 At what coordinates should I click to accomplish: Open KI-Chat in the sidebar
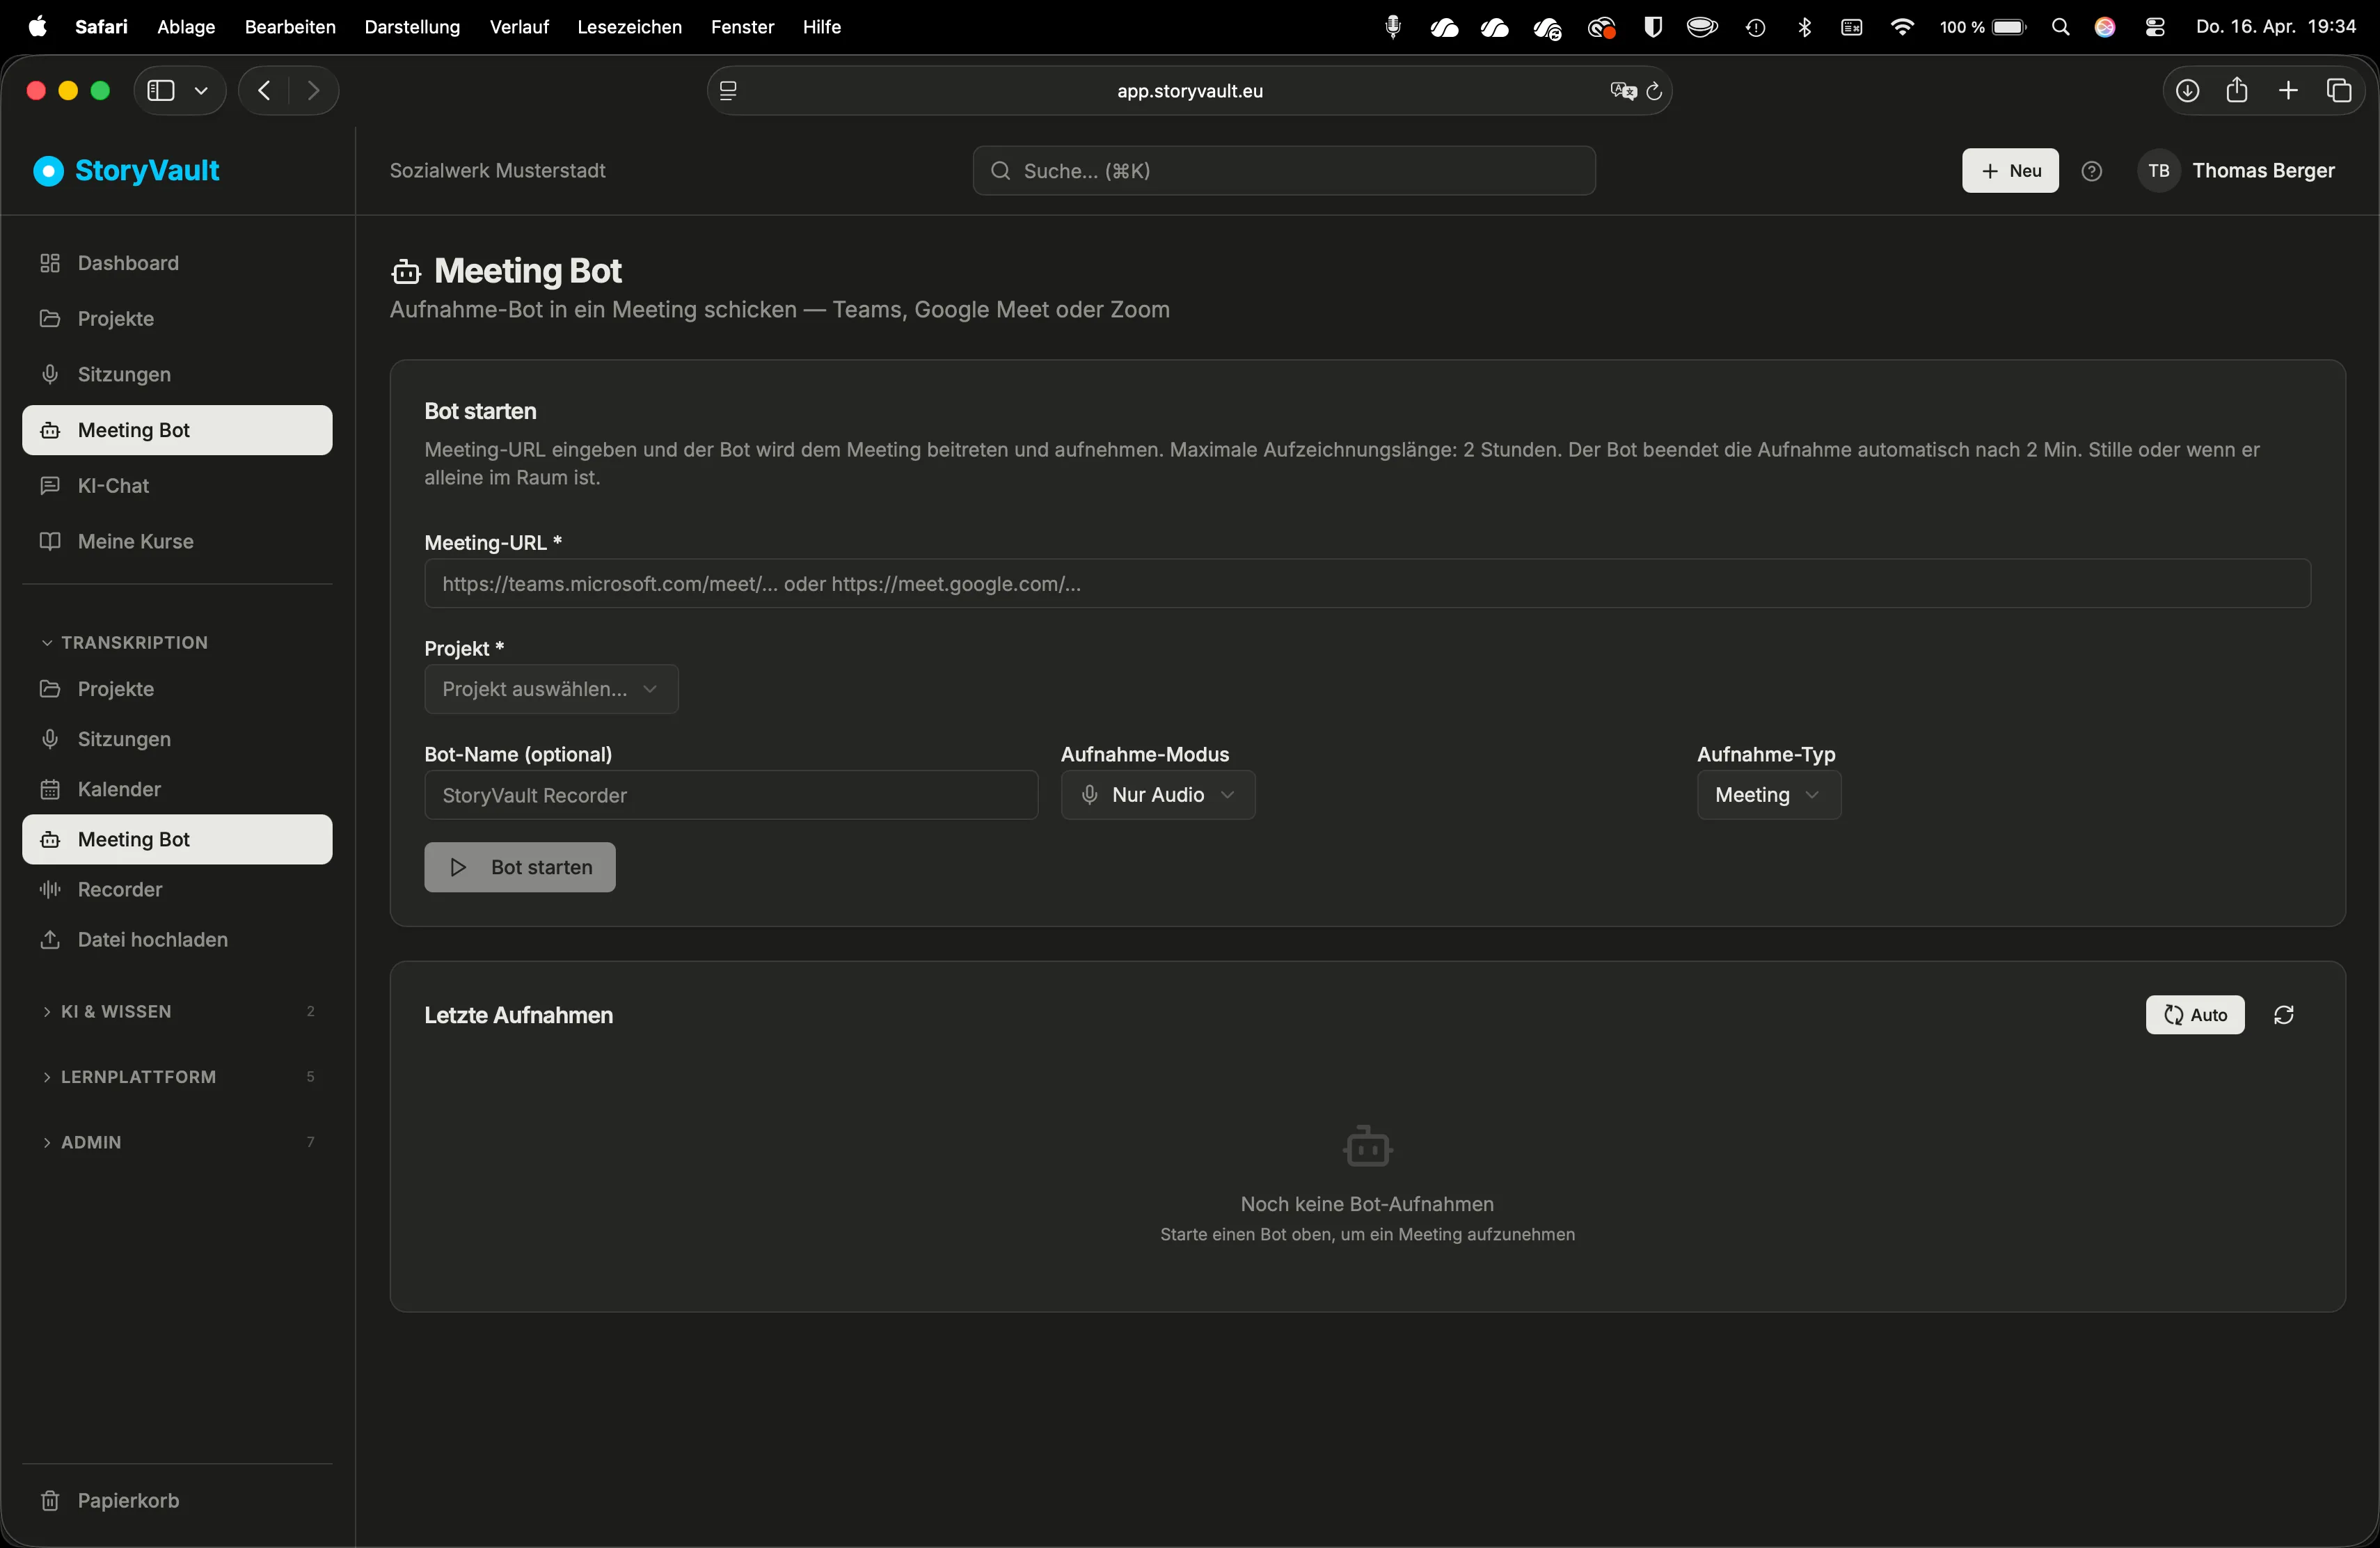(177, 486)
